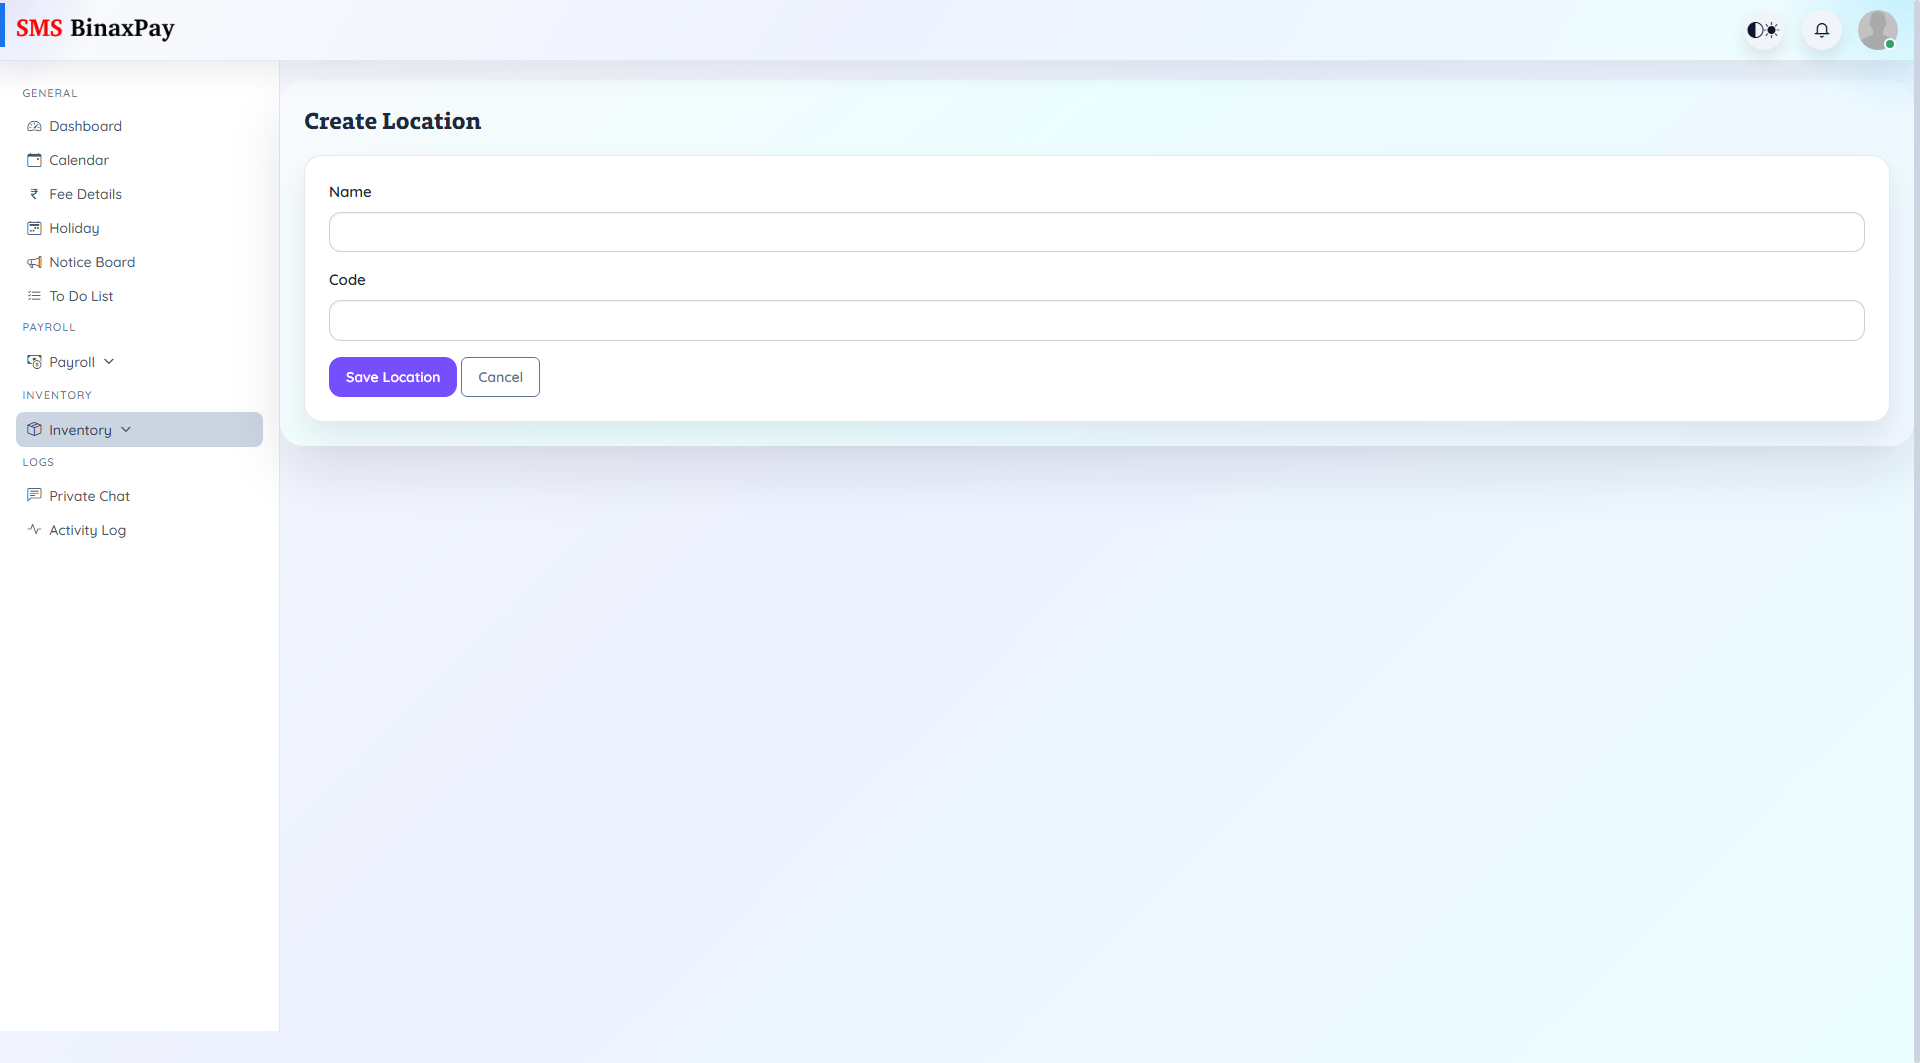Open the Holiday menu item

click(x=74, y=228)
